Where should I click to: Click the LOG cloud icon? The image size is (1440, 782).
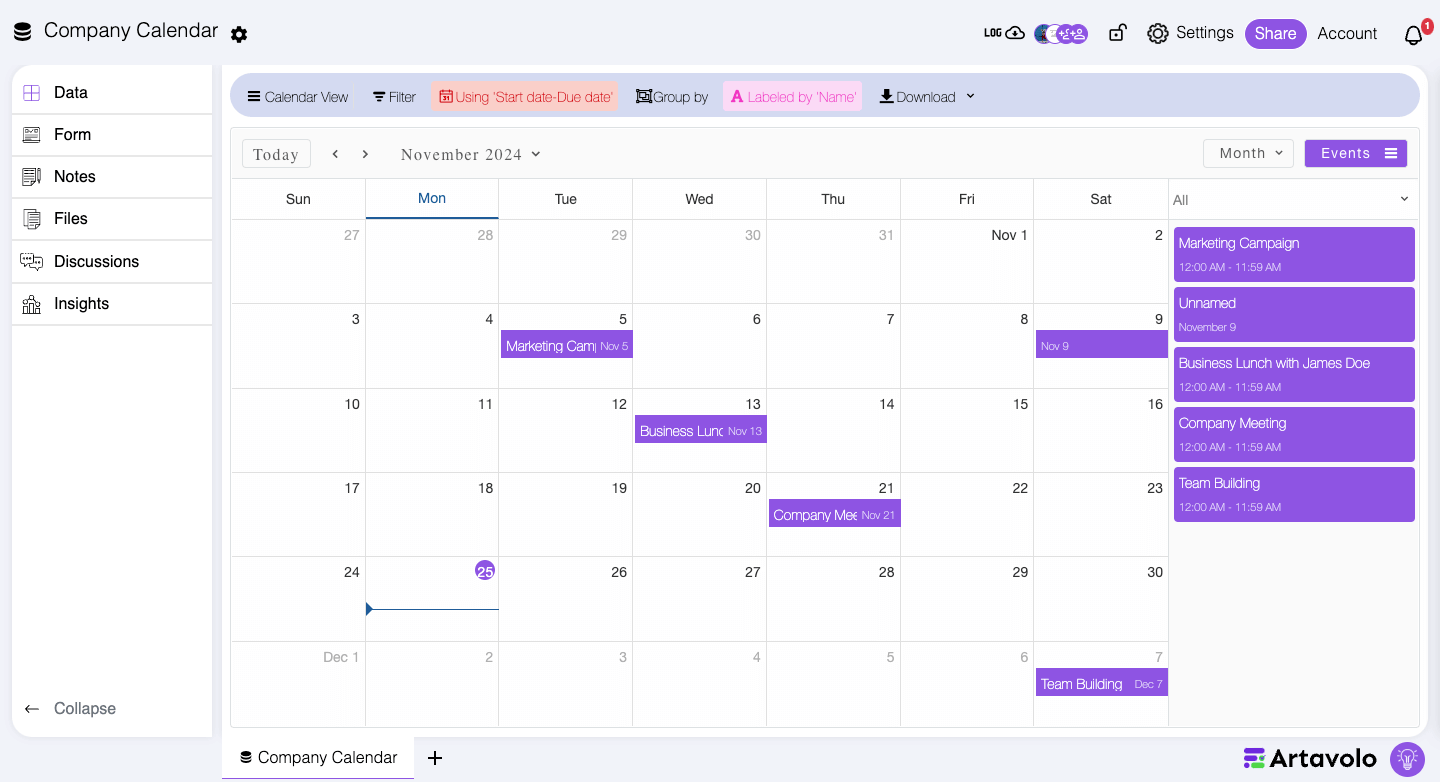pyautogui.click(x=1004, y=33)
